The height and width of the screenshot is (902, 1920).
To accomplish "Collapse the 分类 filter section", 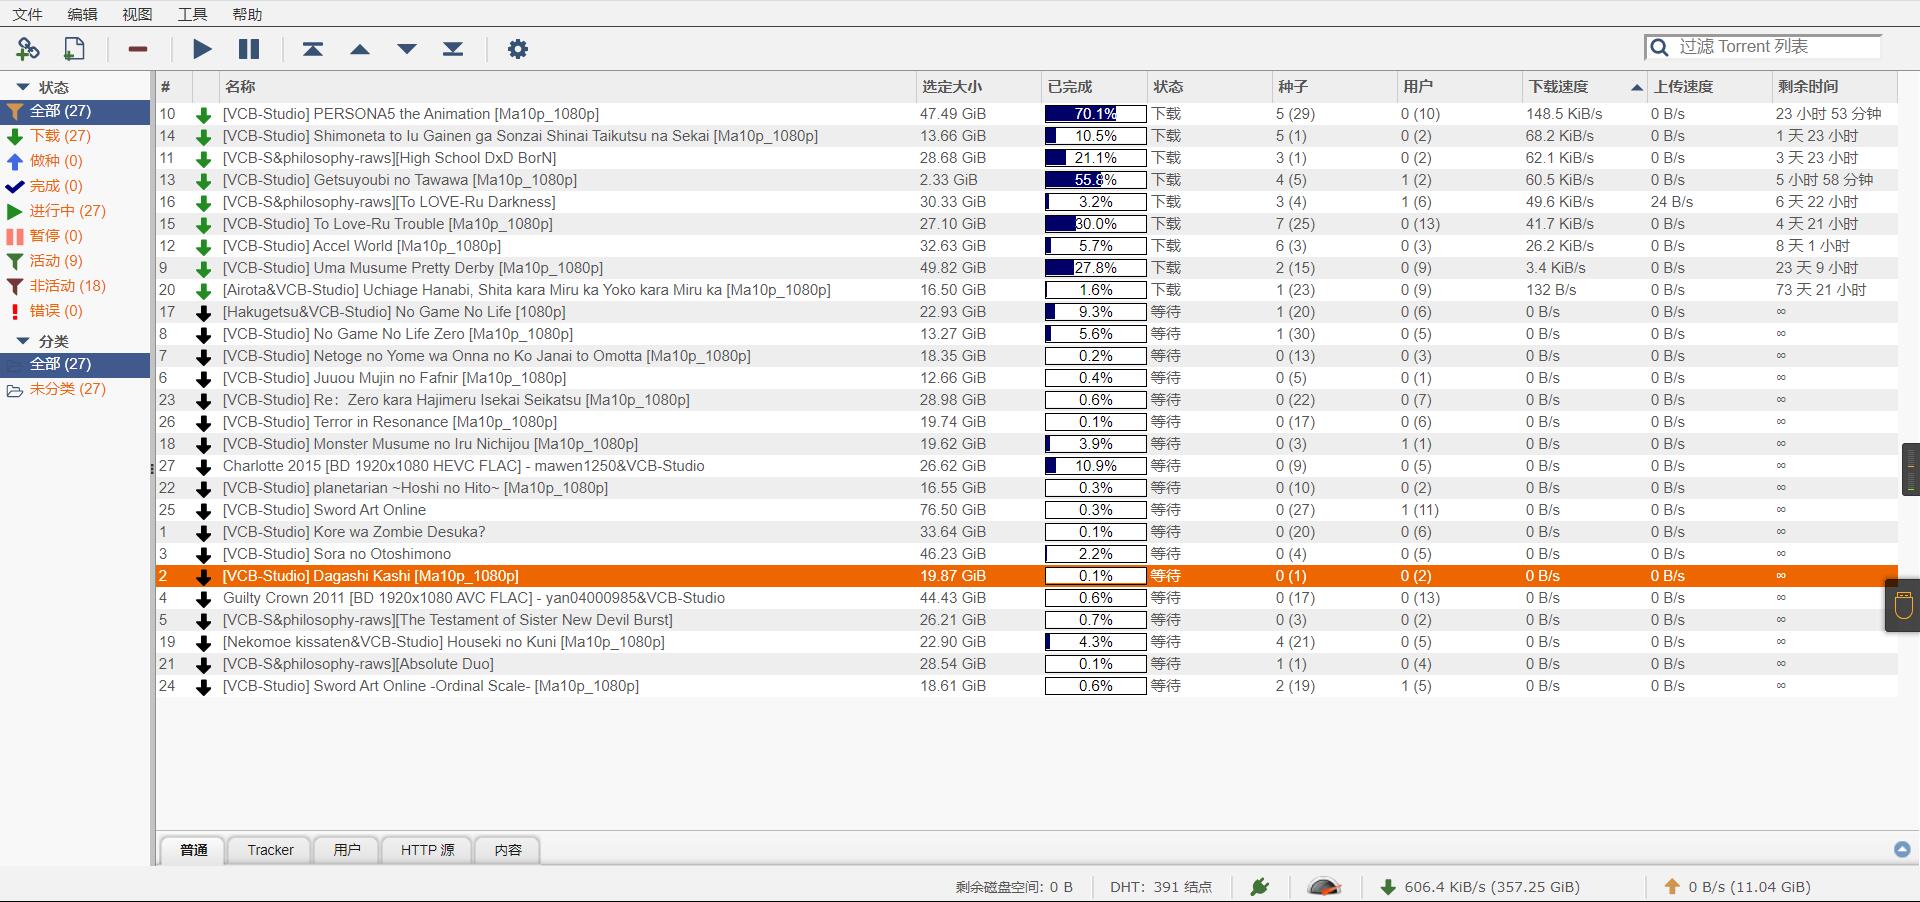I will [x=23, y=341].
